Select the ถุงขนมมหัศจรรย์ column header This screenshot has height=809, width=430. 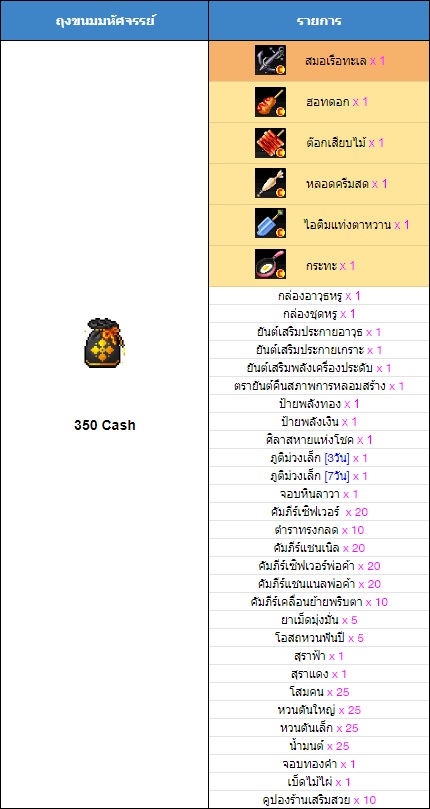pyautogui.click(x=105, y=21)
